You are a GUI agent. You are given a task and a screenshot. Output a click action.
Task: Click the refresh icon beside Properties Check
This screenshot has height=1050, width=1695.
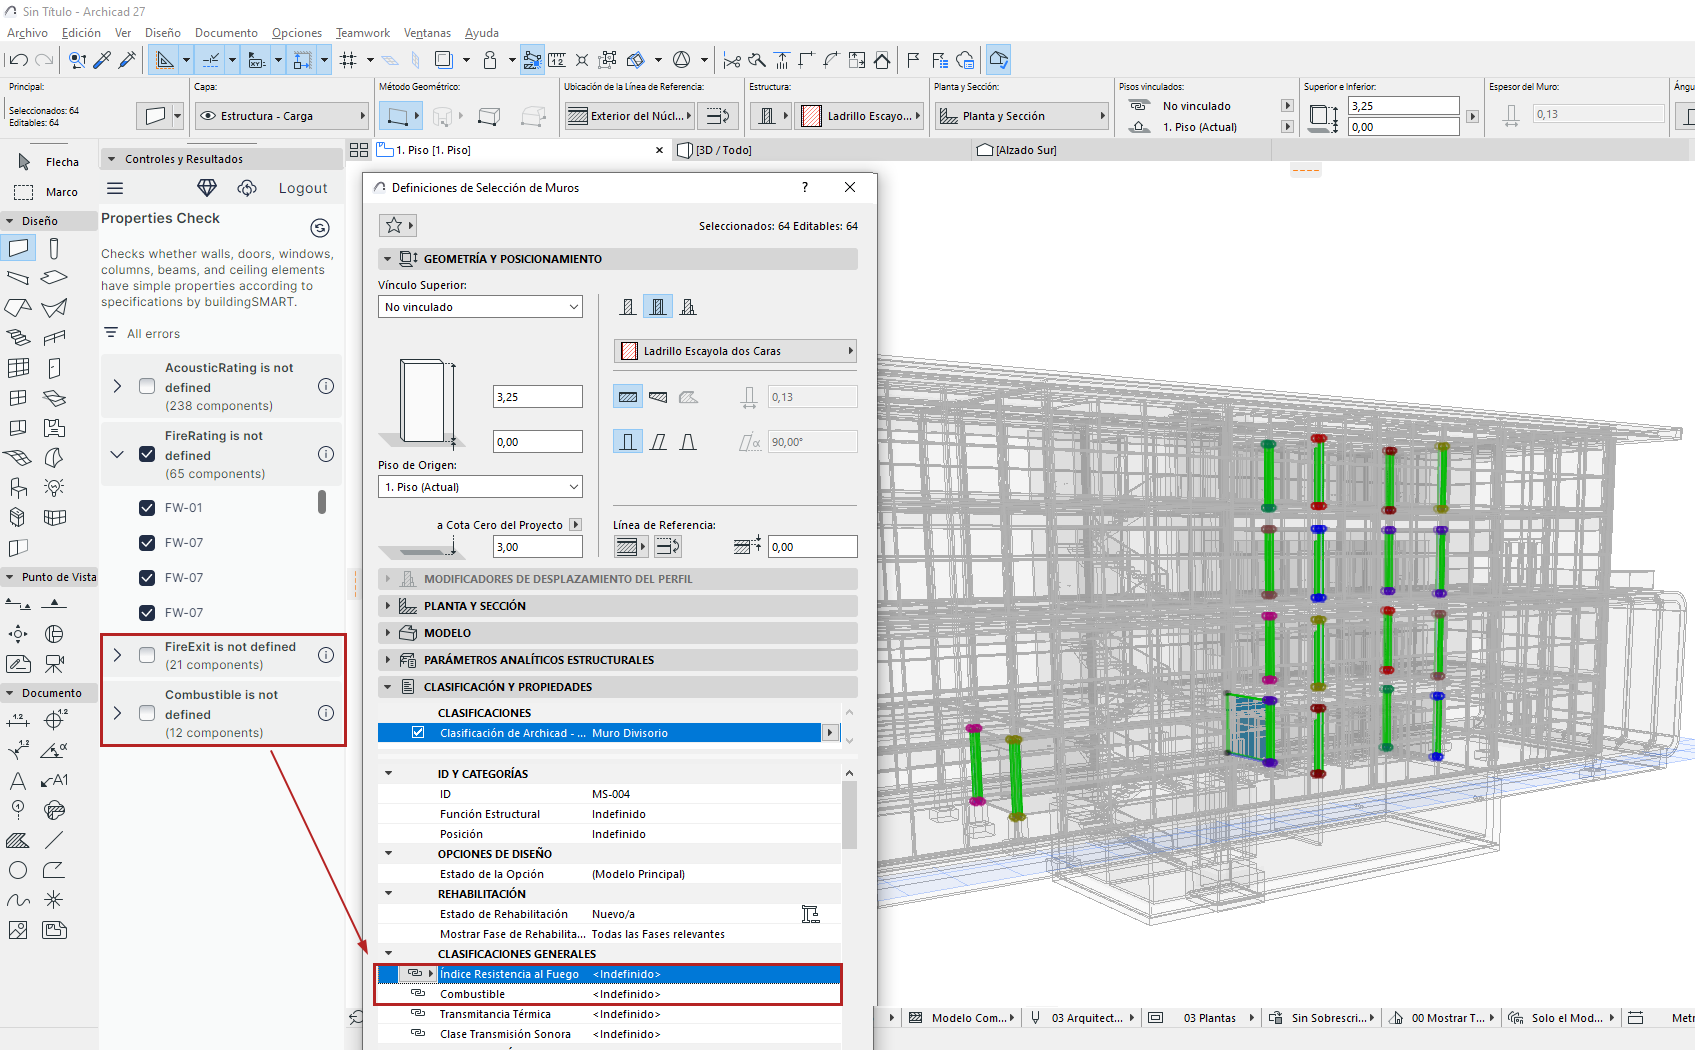pyautogui.click(x=320, y=228)
